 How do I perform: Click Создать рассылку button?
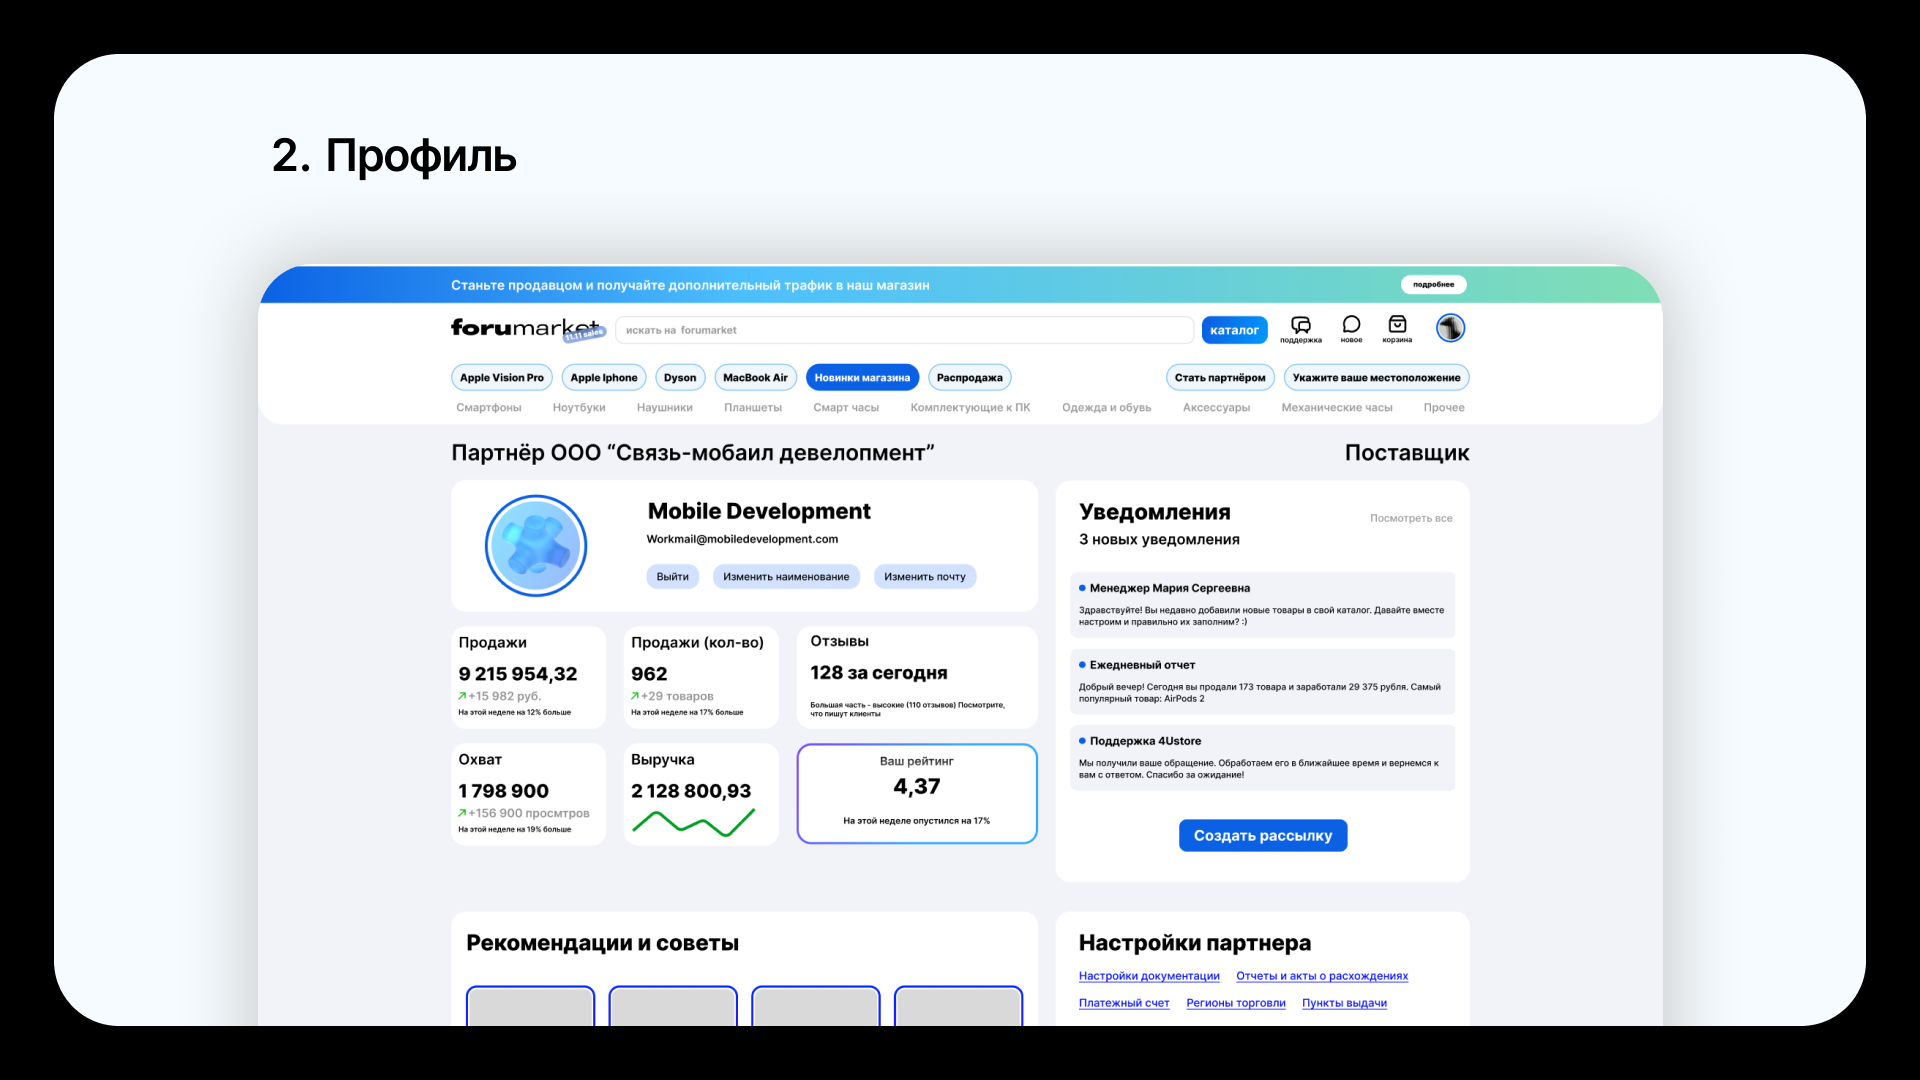pyautogui.click(x=1262, y=836)
